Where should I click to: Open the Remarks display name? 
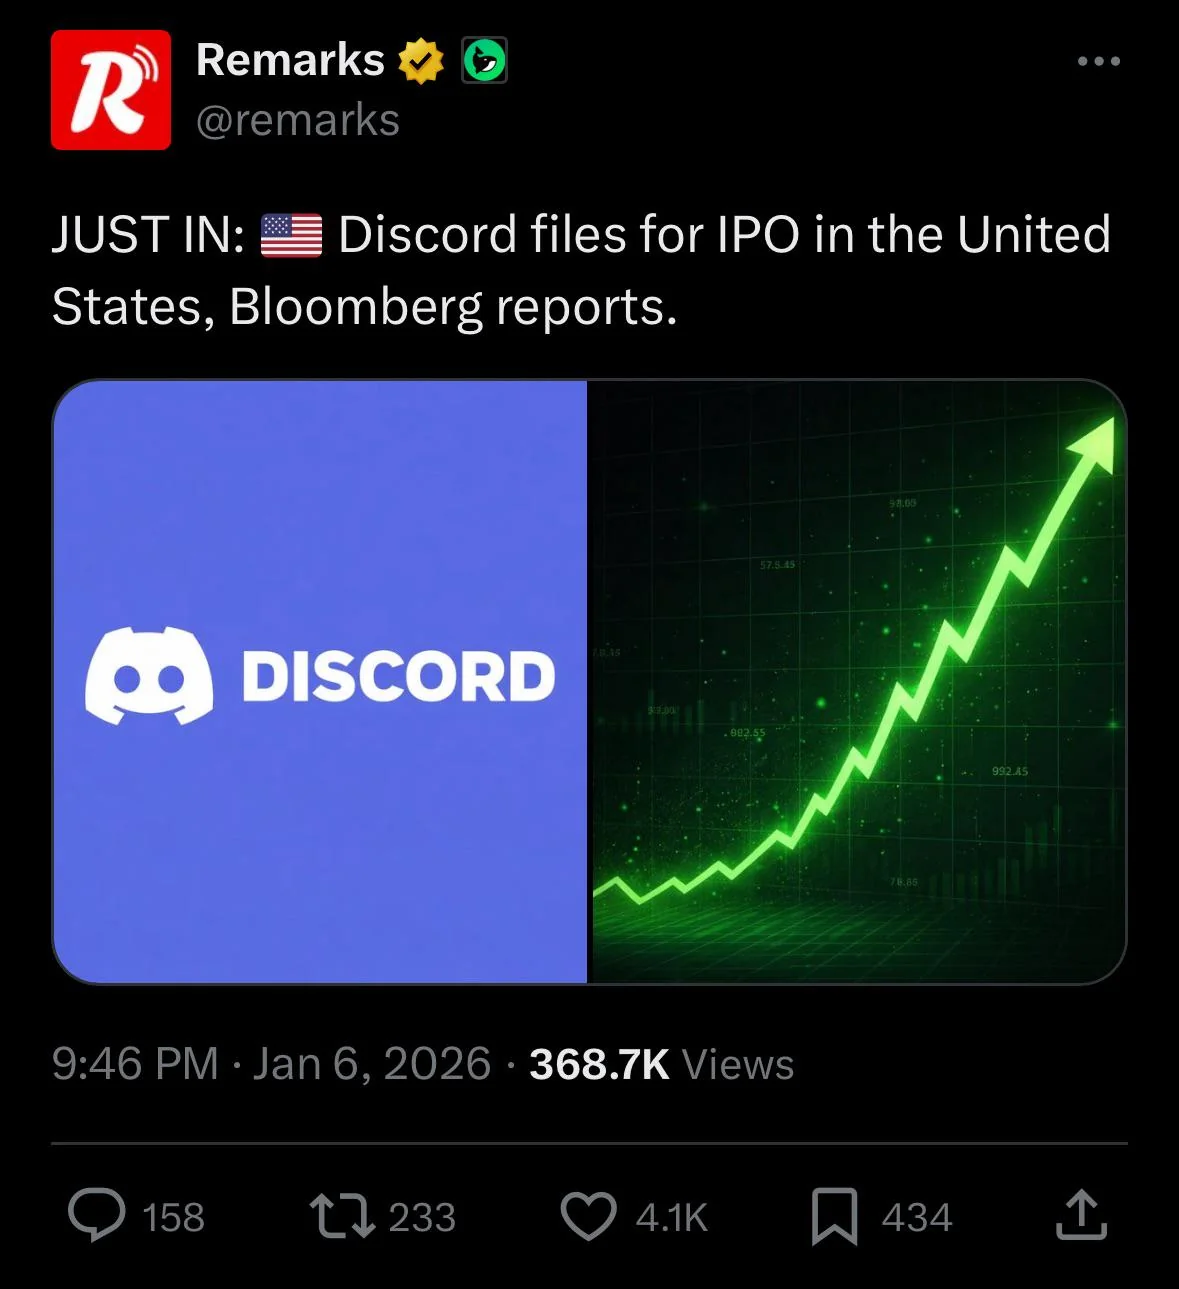point(290,61)
